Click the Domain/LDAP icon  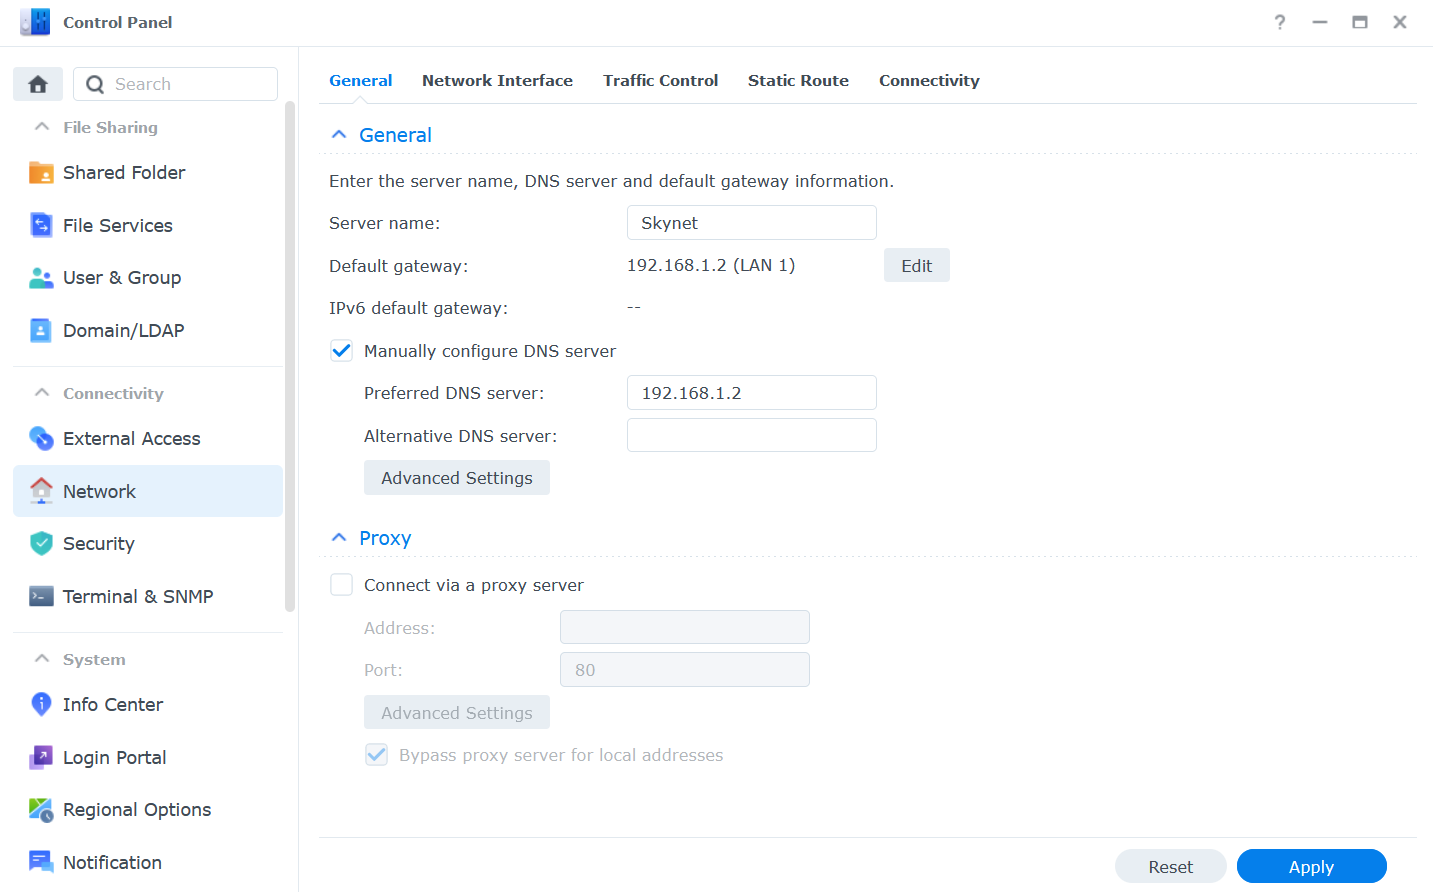(41, 330)
